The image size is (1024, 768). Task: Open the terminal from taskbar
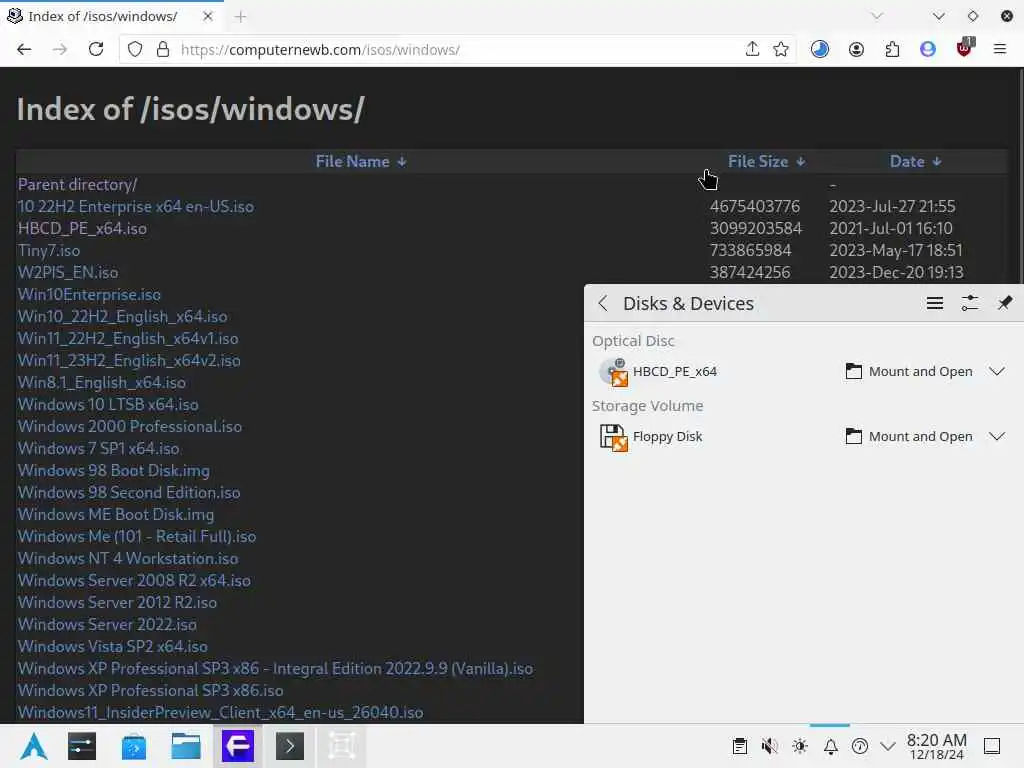point(290,746)
